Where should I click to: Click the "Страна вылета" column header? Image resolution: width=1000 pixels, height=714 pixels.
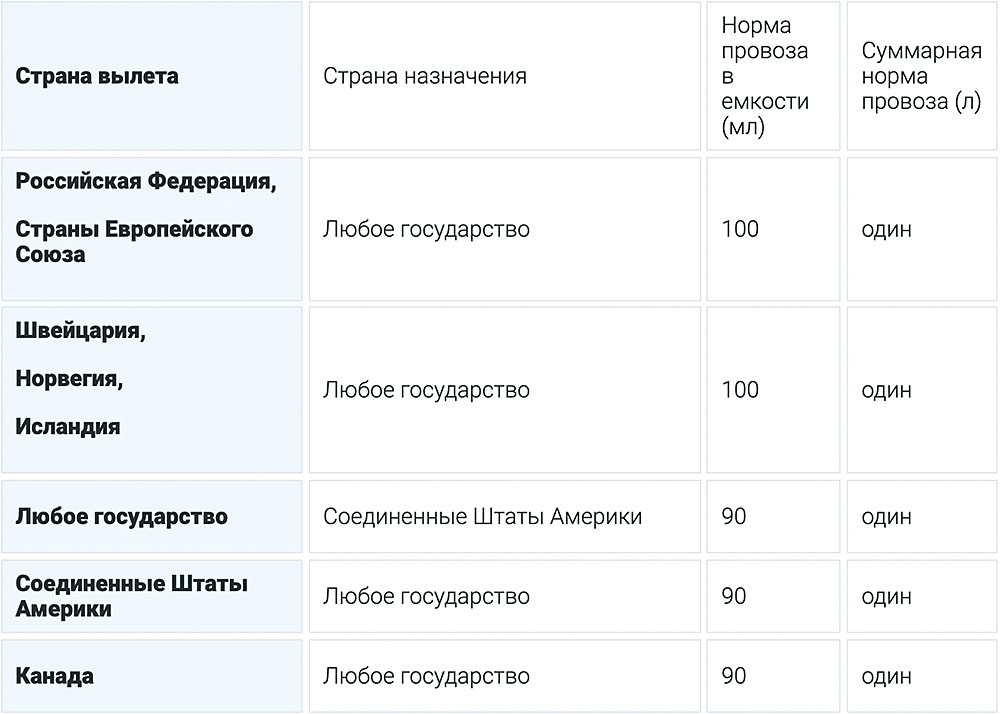(x=97, y=76)
